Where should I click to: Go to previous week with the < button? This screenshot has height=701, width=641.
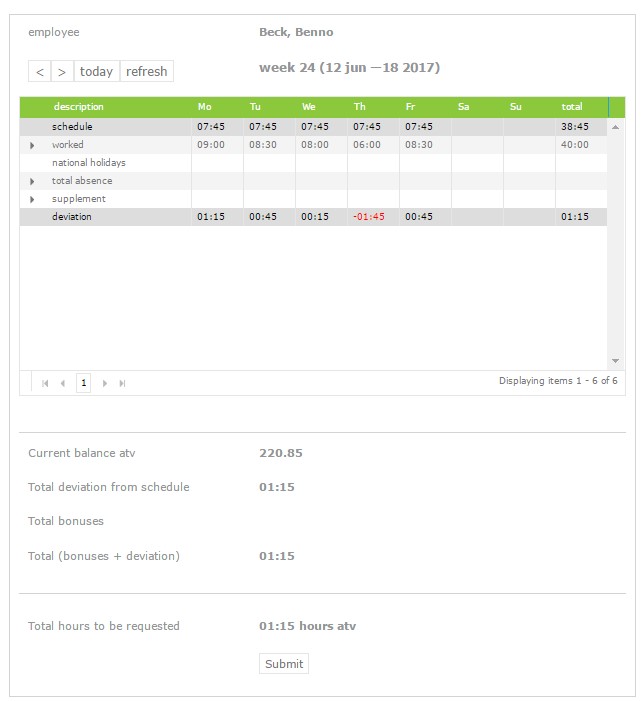[x=40, y=71]
